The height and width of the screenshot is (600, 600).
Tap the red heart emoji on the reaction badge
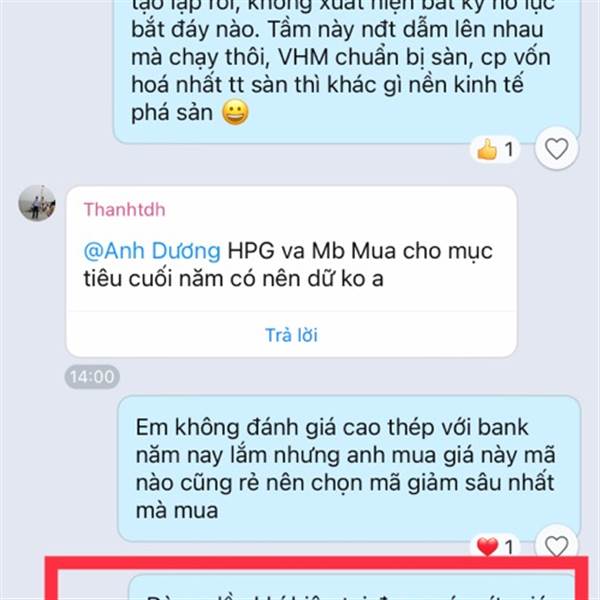point(488,546)
